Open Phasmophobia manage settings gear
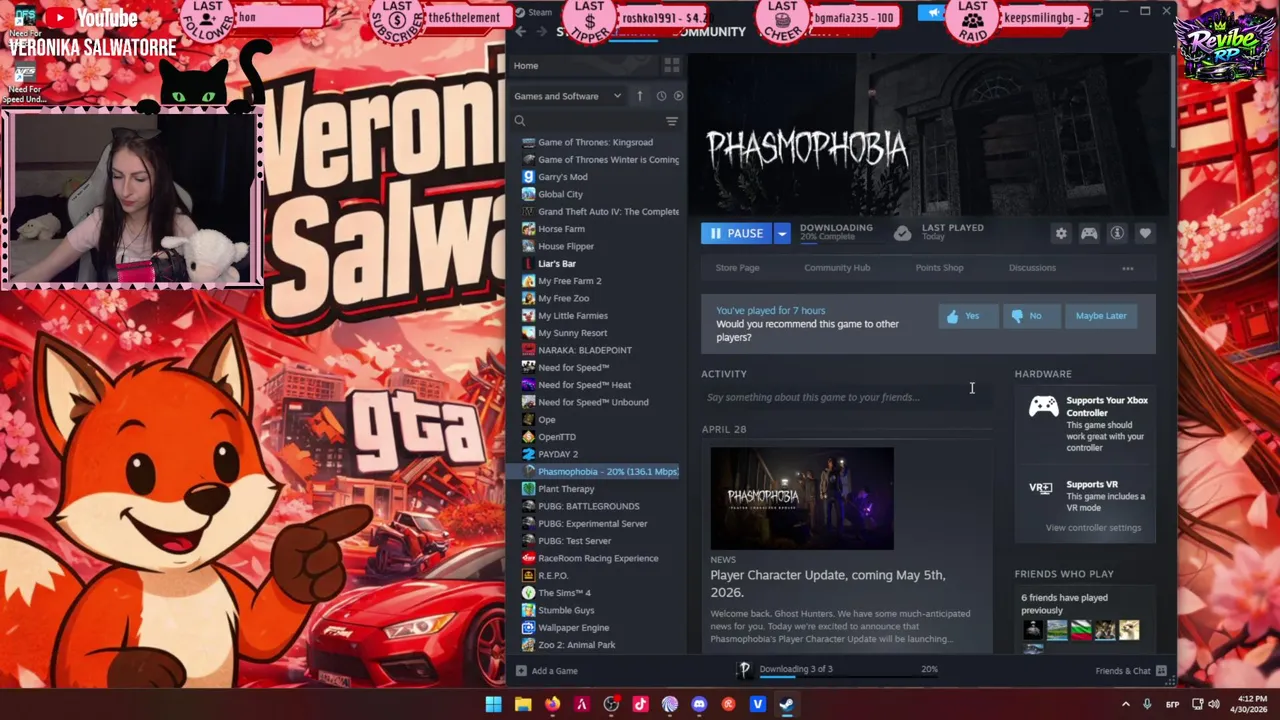The width and height of the screenshot is (1280, 720). (x=1061, y=233)
